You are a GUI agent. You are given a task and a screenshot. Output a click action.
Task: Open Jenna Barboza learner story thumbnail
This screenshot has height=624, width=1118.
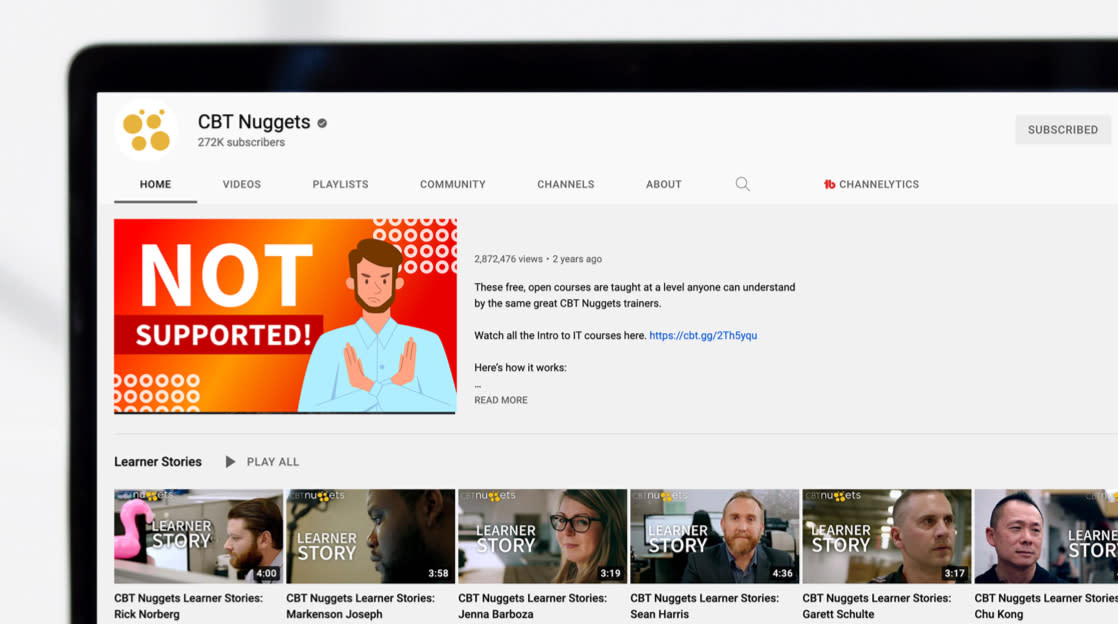543,536
